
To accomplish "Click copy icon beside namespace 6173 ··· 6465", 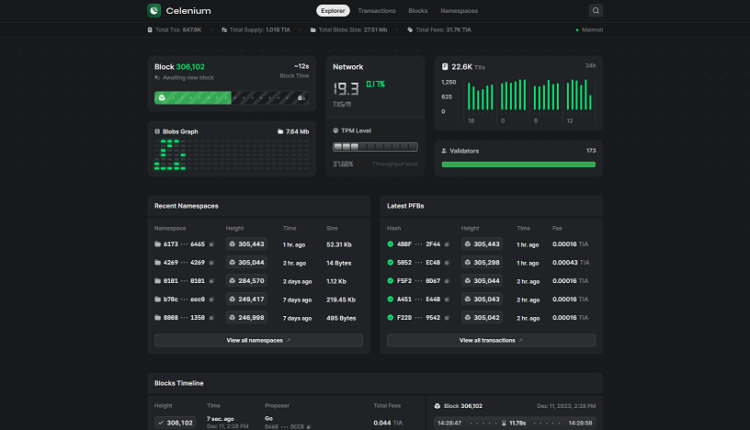I will click(211, 244).
